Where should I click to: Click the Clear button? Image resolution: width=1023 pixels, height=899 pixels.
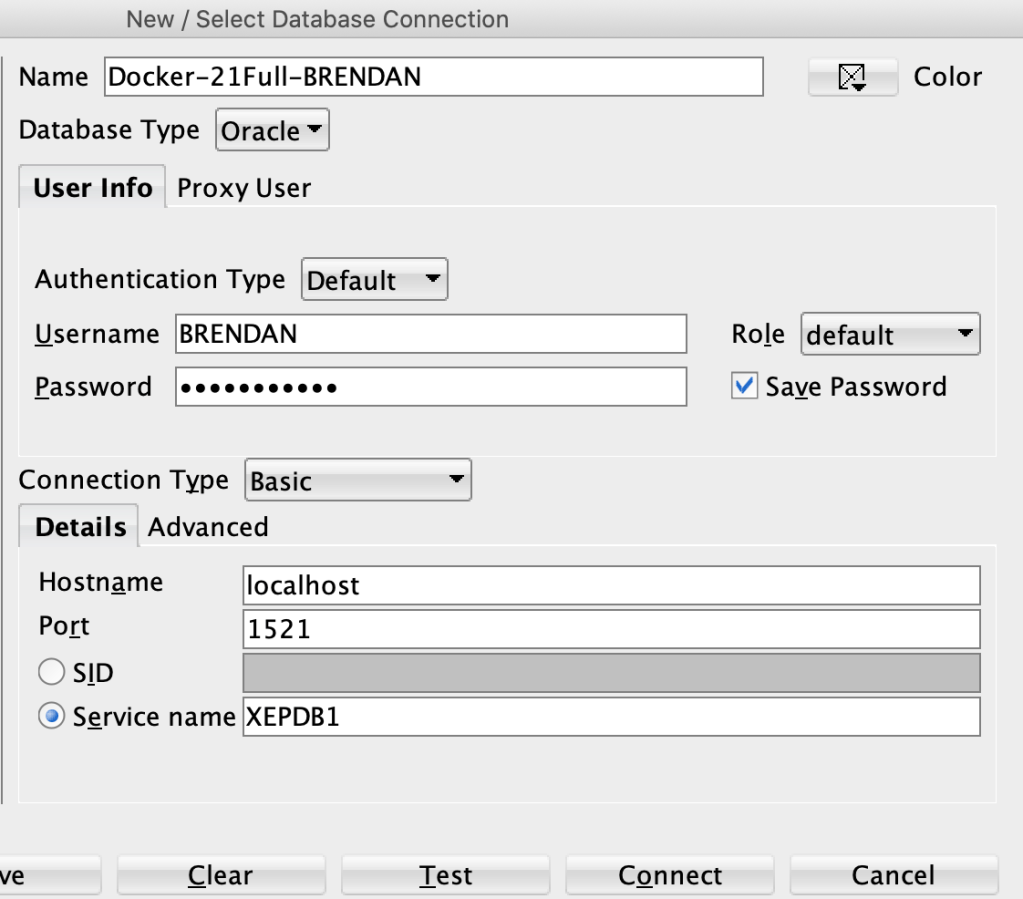[x=221, y=876]
